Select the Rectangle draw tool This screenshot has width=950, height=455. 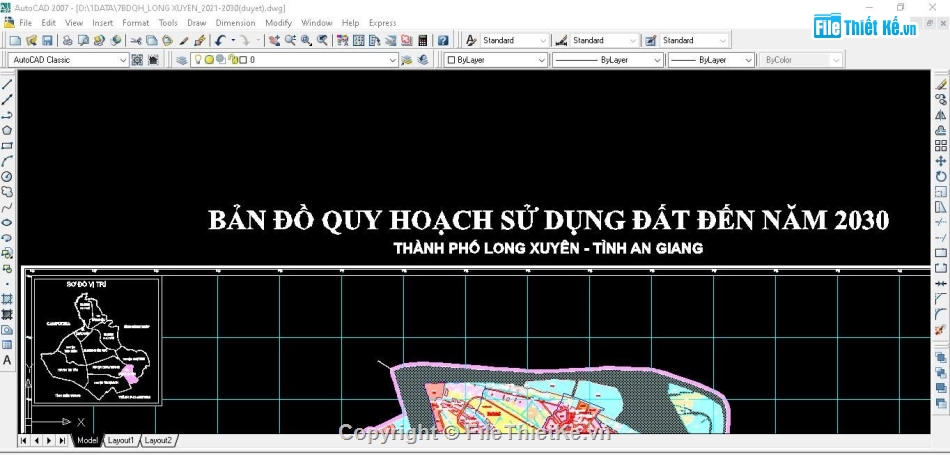[7, 145]
